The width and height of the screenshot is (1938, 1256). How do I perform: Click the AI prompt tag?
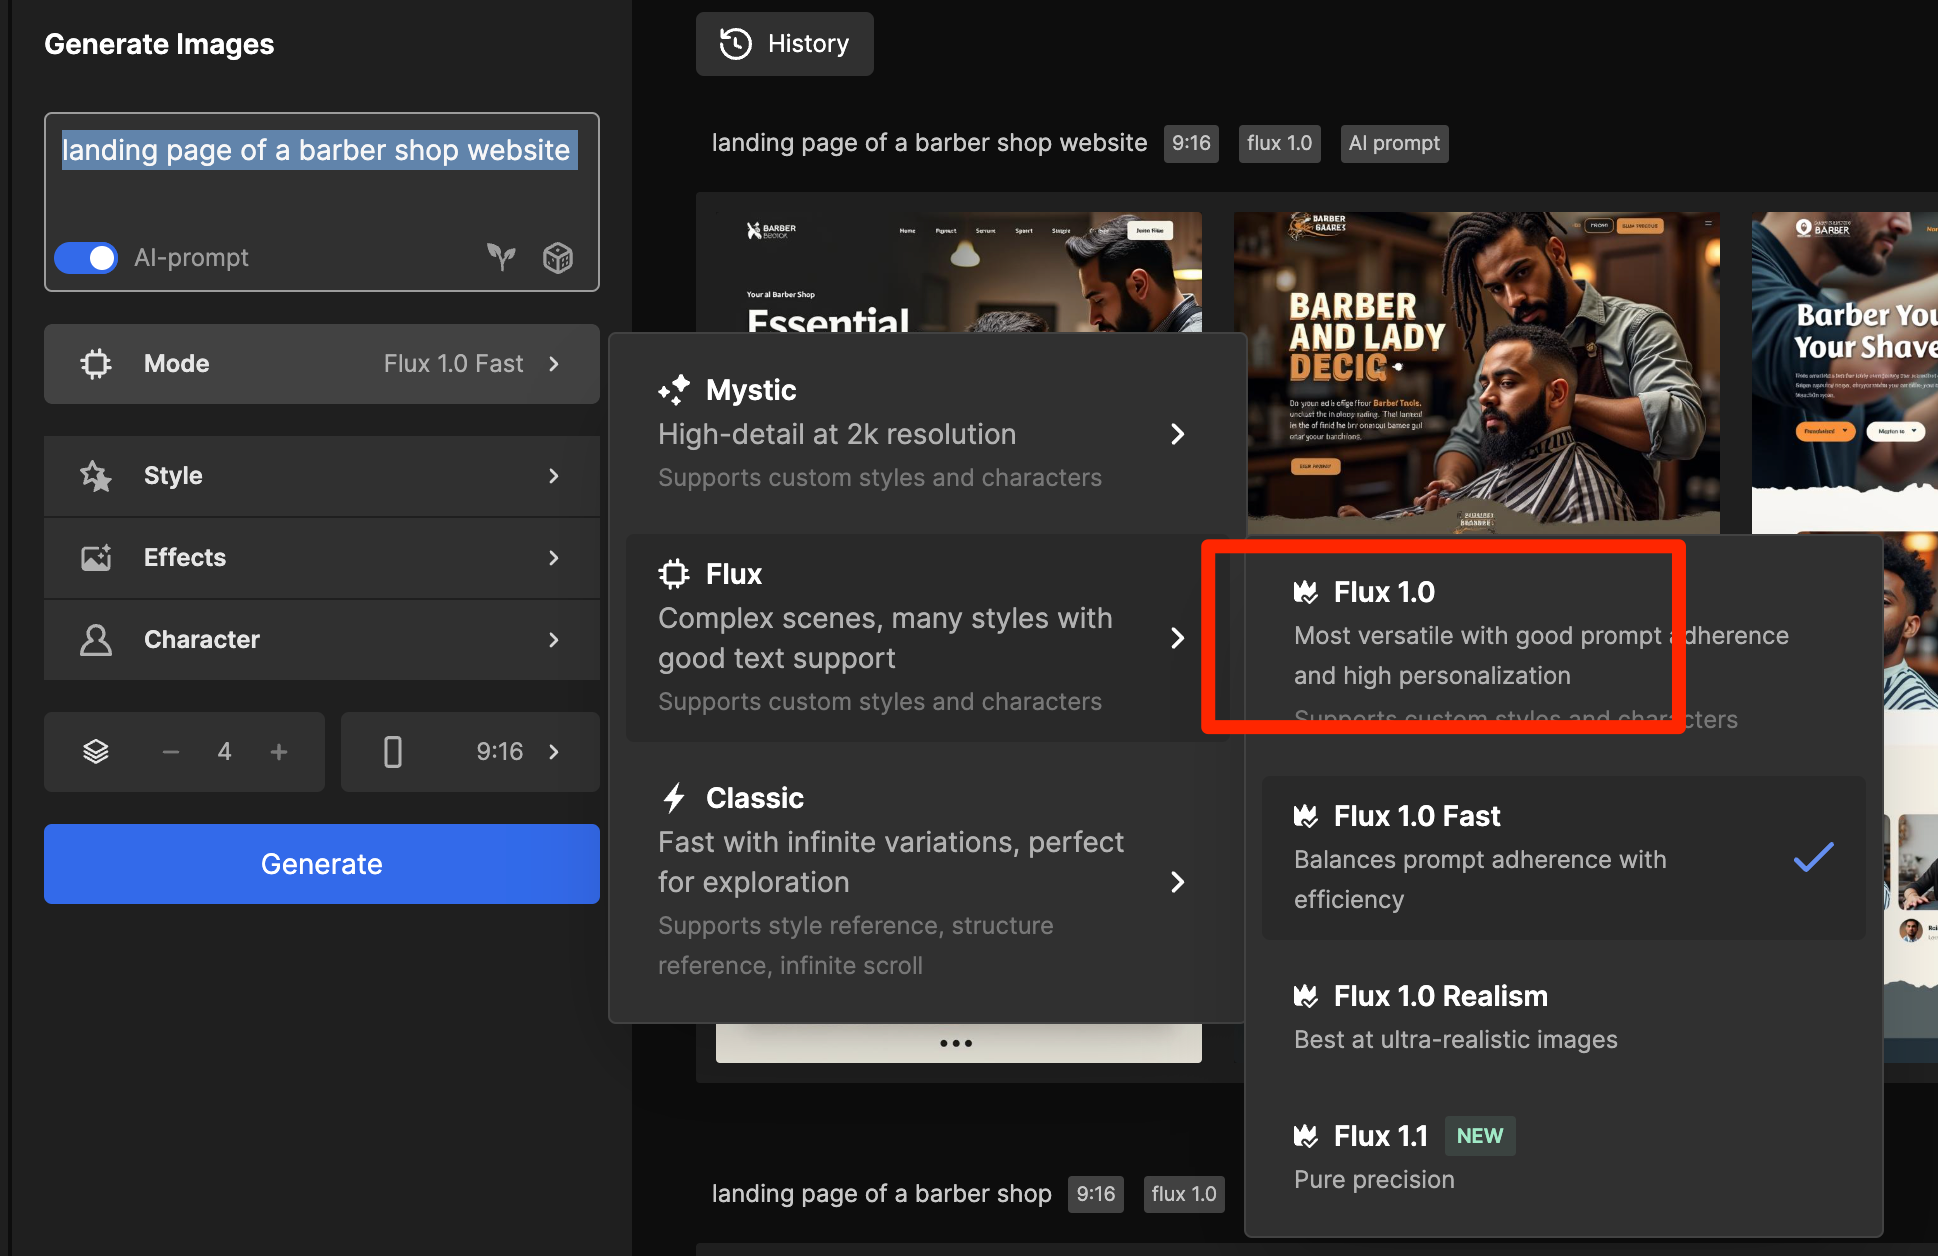click(1394, 143)
